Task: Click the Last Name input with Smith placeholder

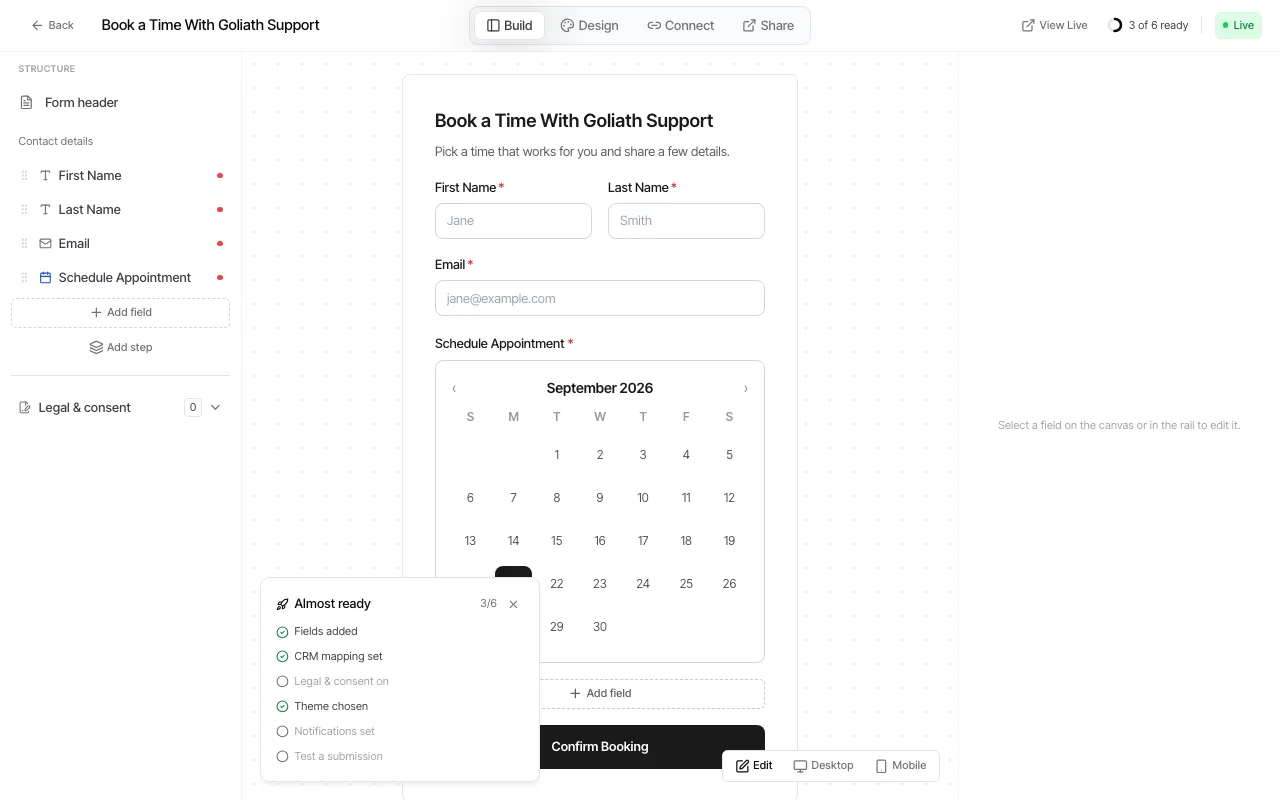Action: tap(686, 221)
